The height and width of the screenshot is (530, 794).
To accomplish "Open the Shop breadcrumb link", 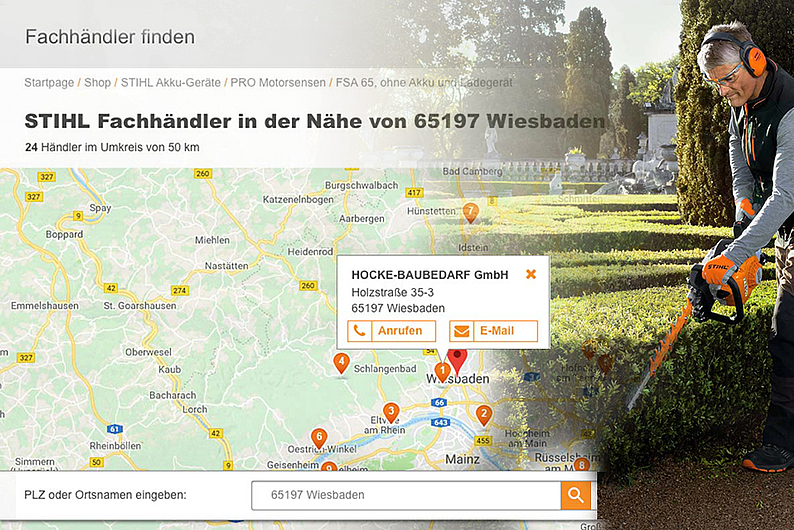I will point(97,83).
